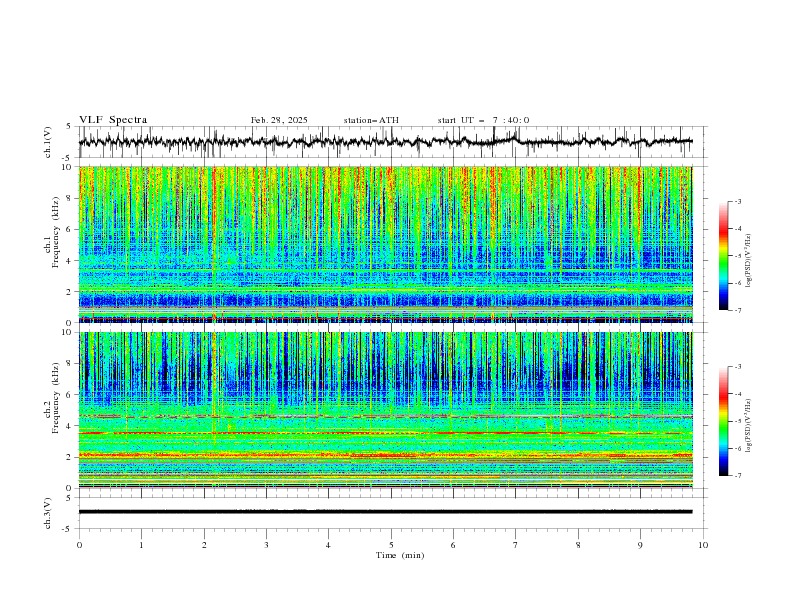This screenshot has height=612, width=792.
Task: Click the "-5" tick on ch.3(V) axis
Action: [68, 529]
